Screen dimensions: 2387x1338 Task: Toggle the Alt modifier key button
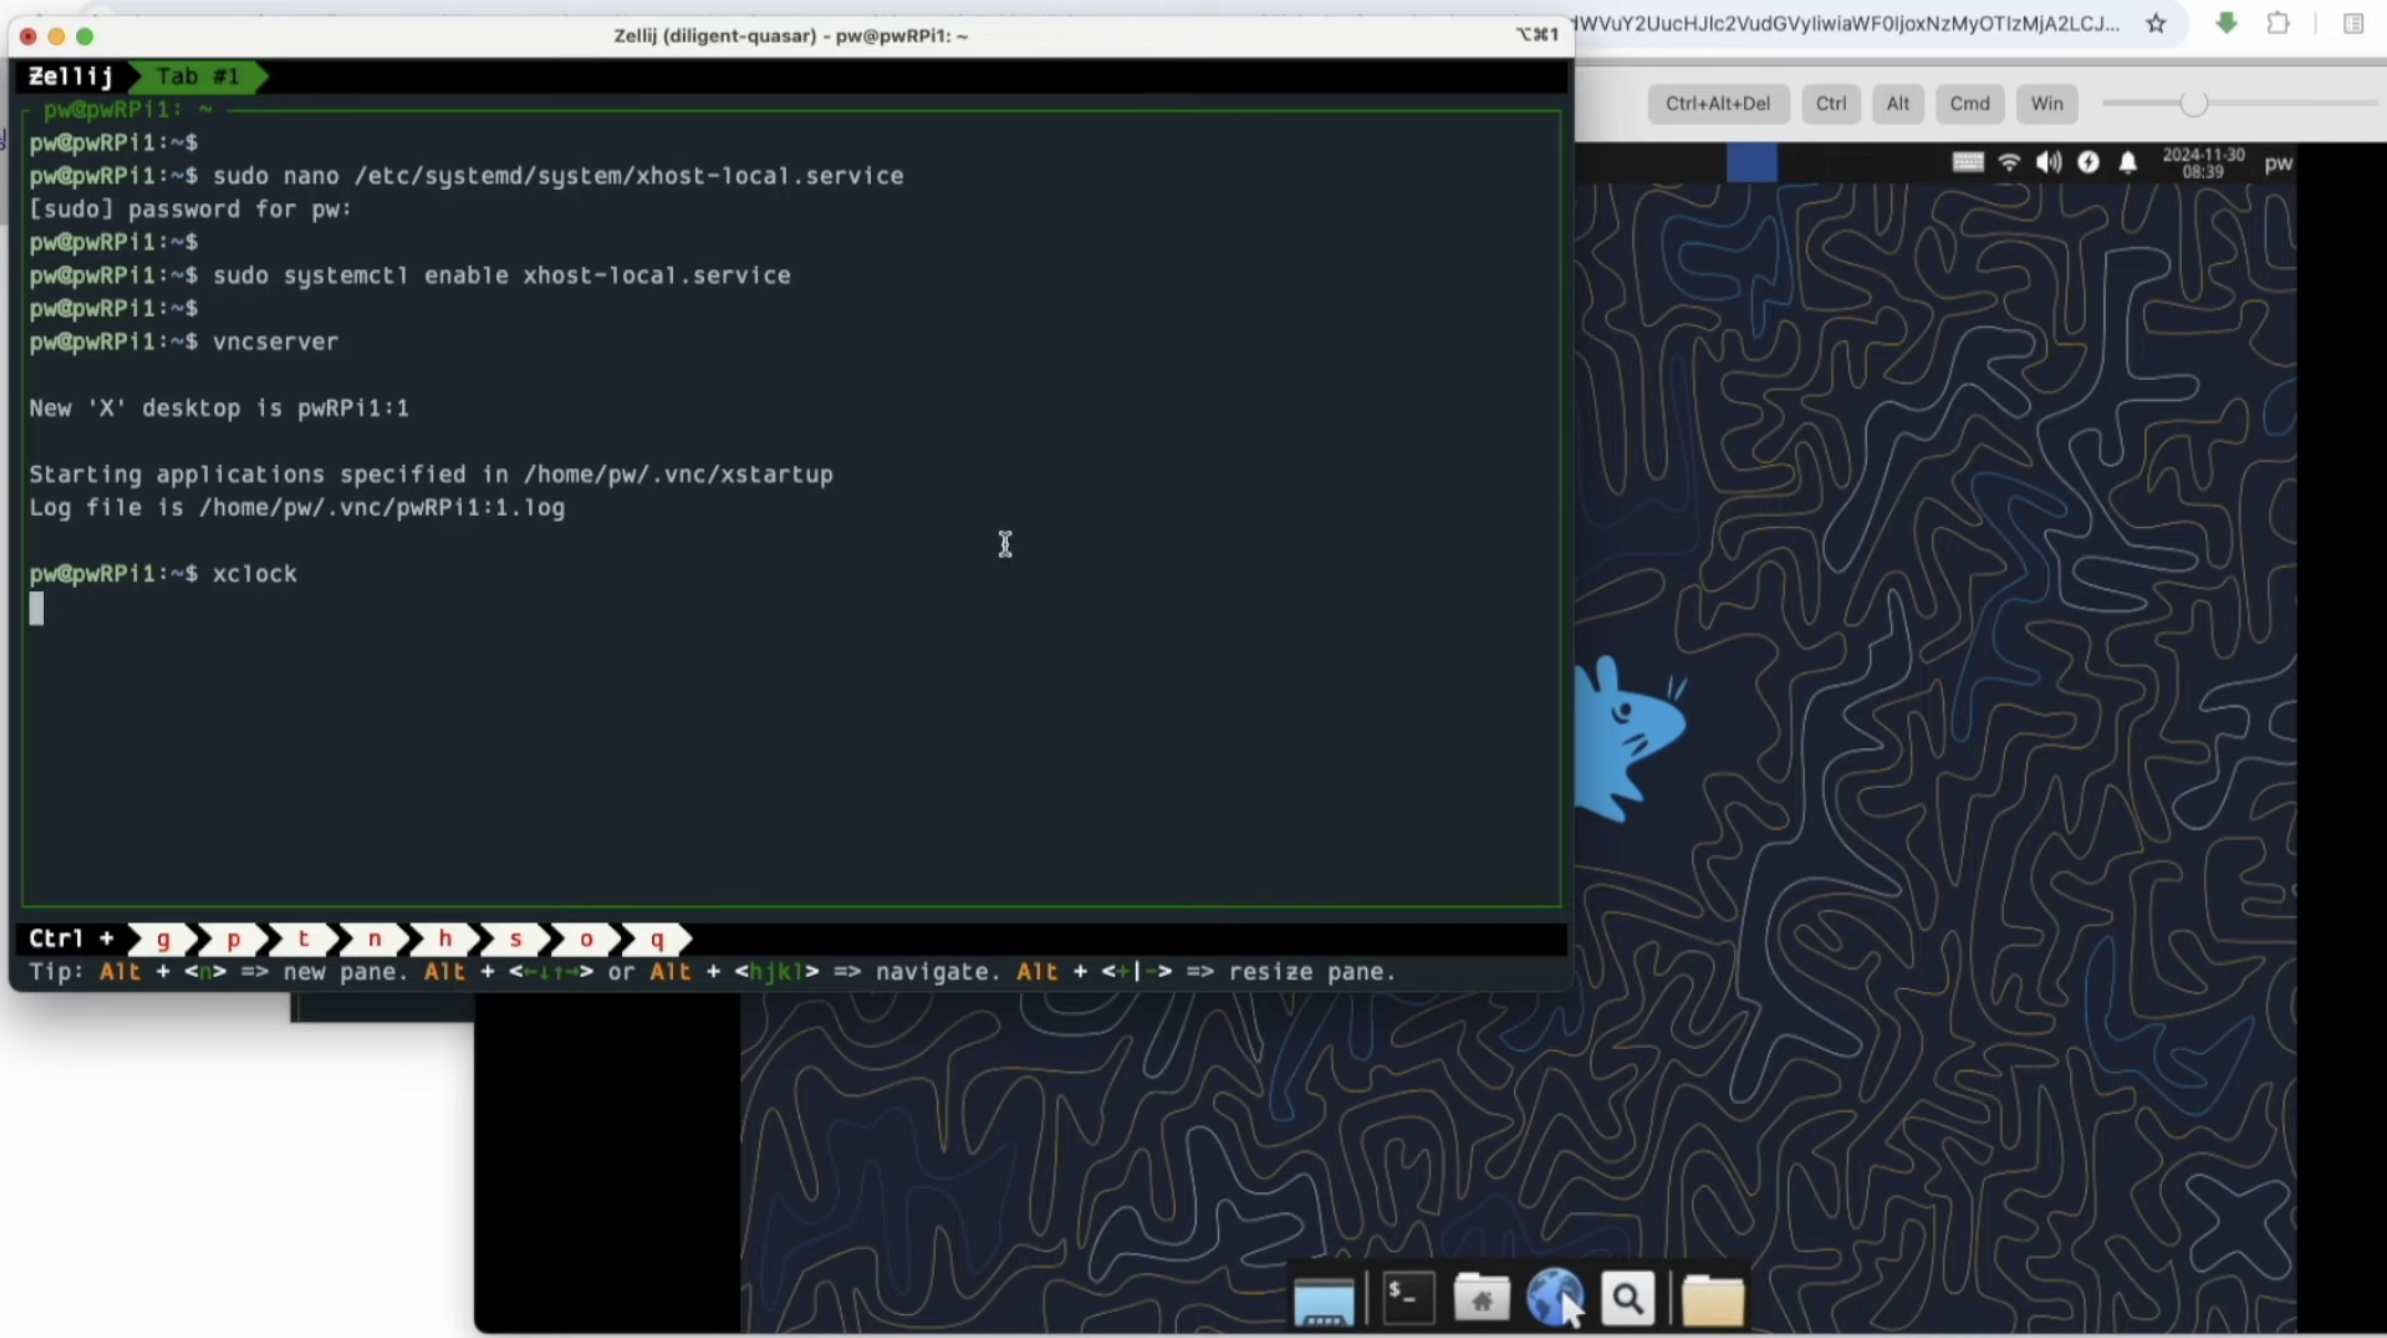[1897, 104]
